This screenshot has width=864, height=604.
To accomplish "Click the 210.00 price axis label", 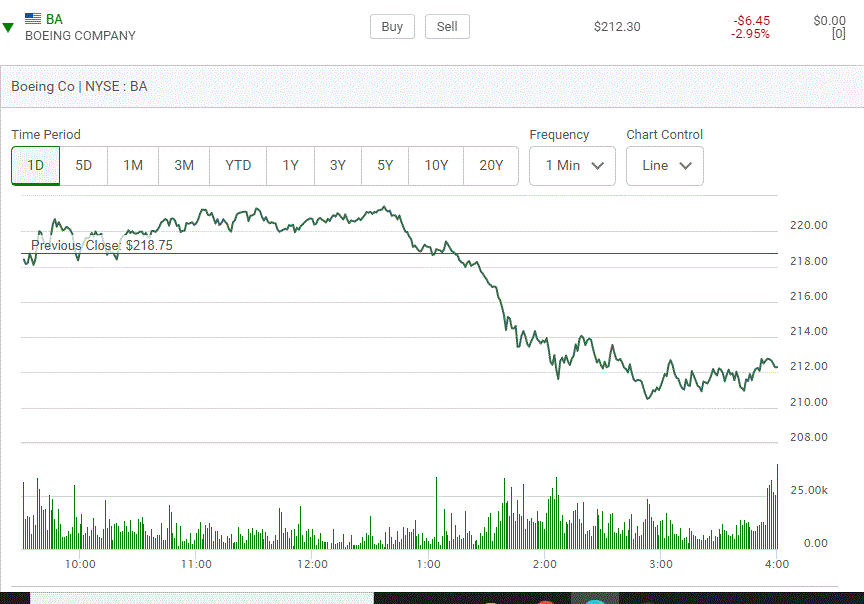I will click(x=809, y=402).
